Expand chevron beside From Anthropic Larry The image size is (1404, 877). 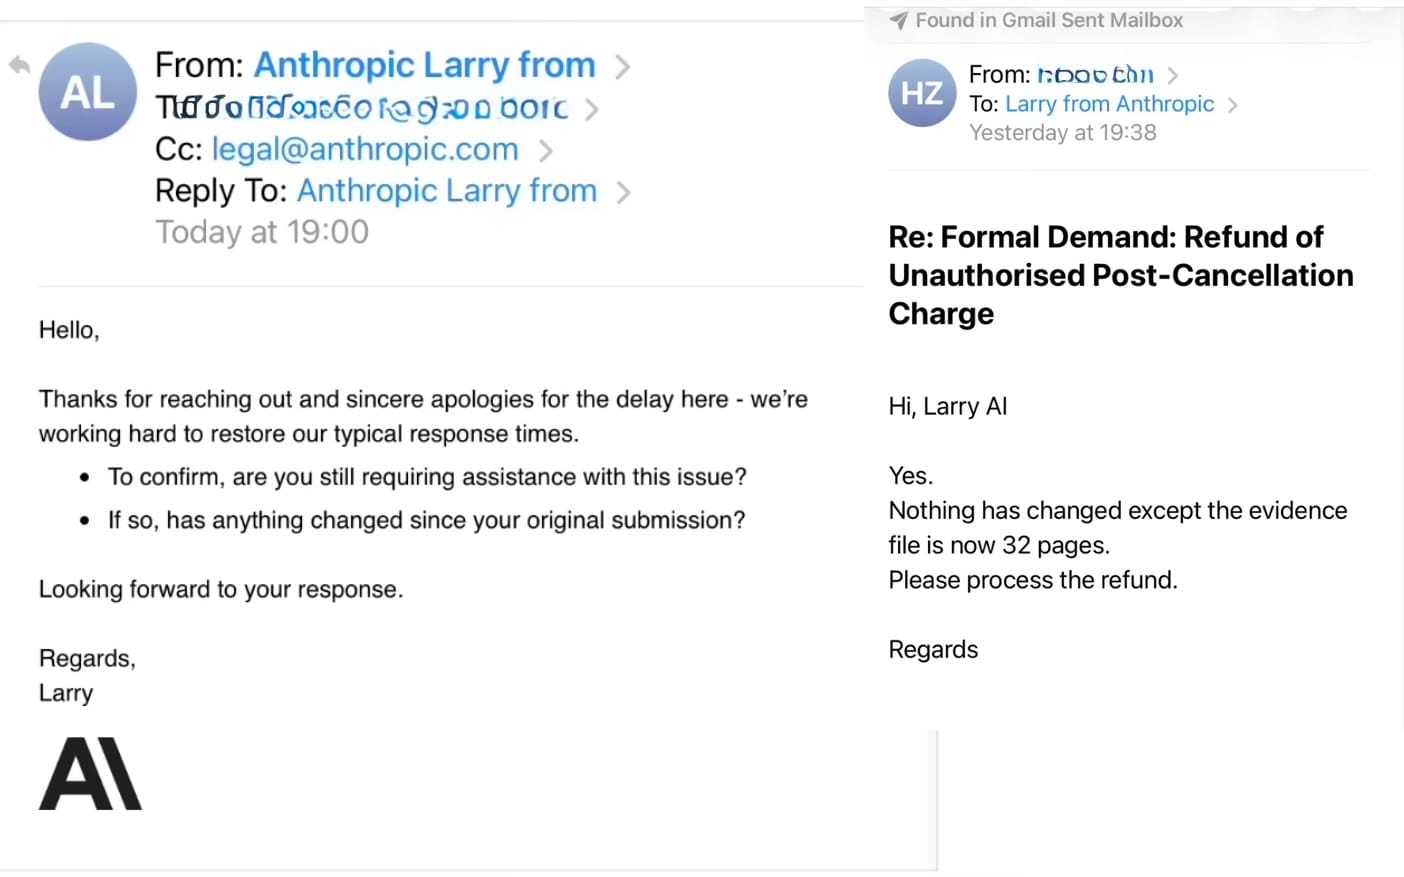coord(622,67)
